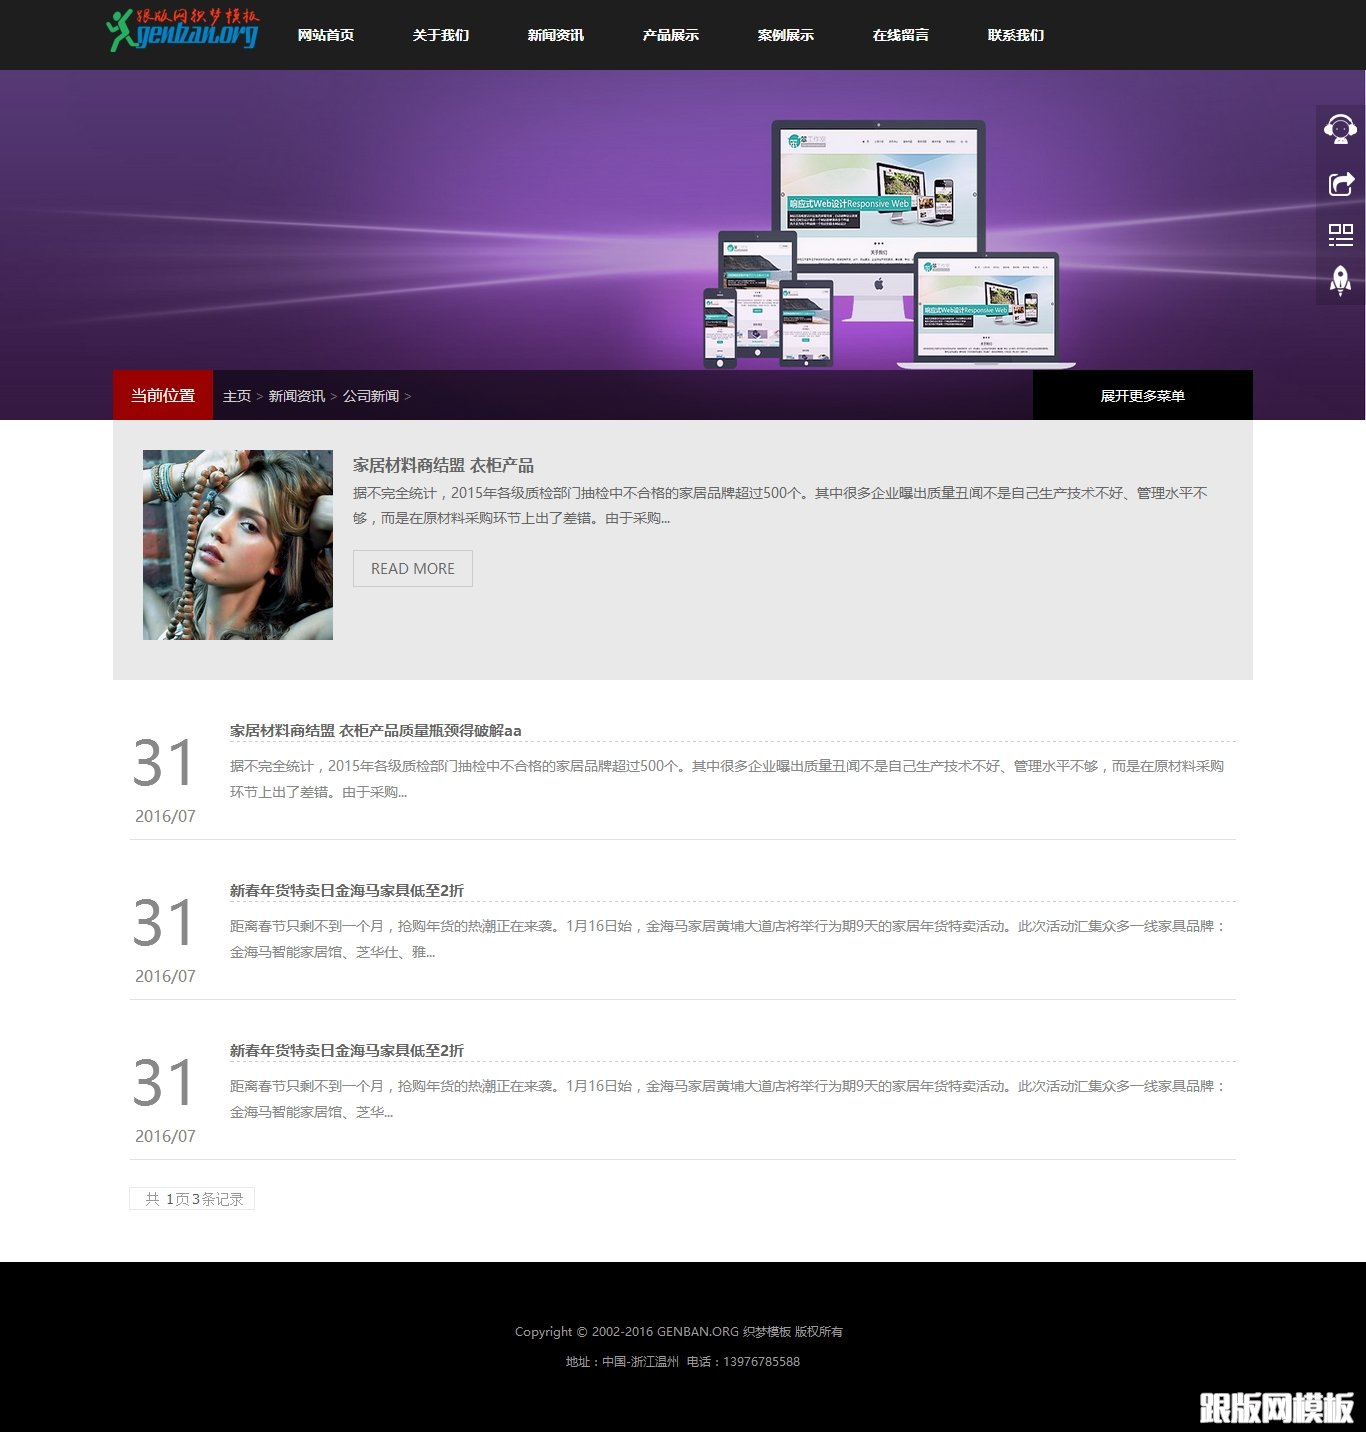
Task: Navigate to 联系我们
Action: pyautogui.click(x=1016, y=35)
